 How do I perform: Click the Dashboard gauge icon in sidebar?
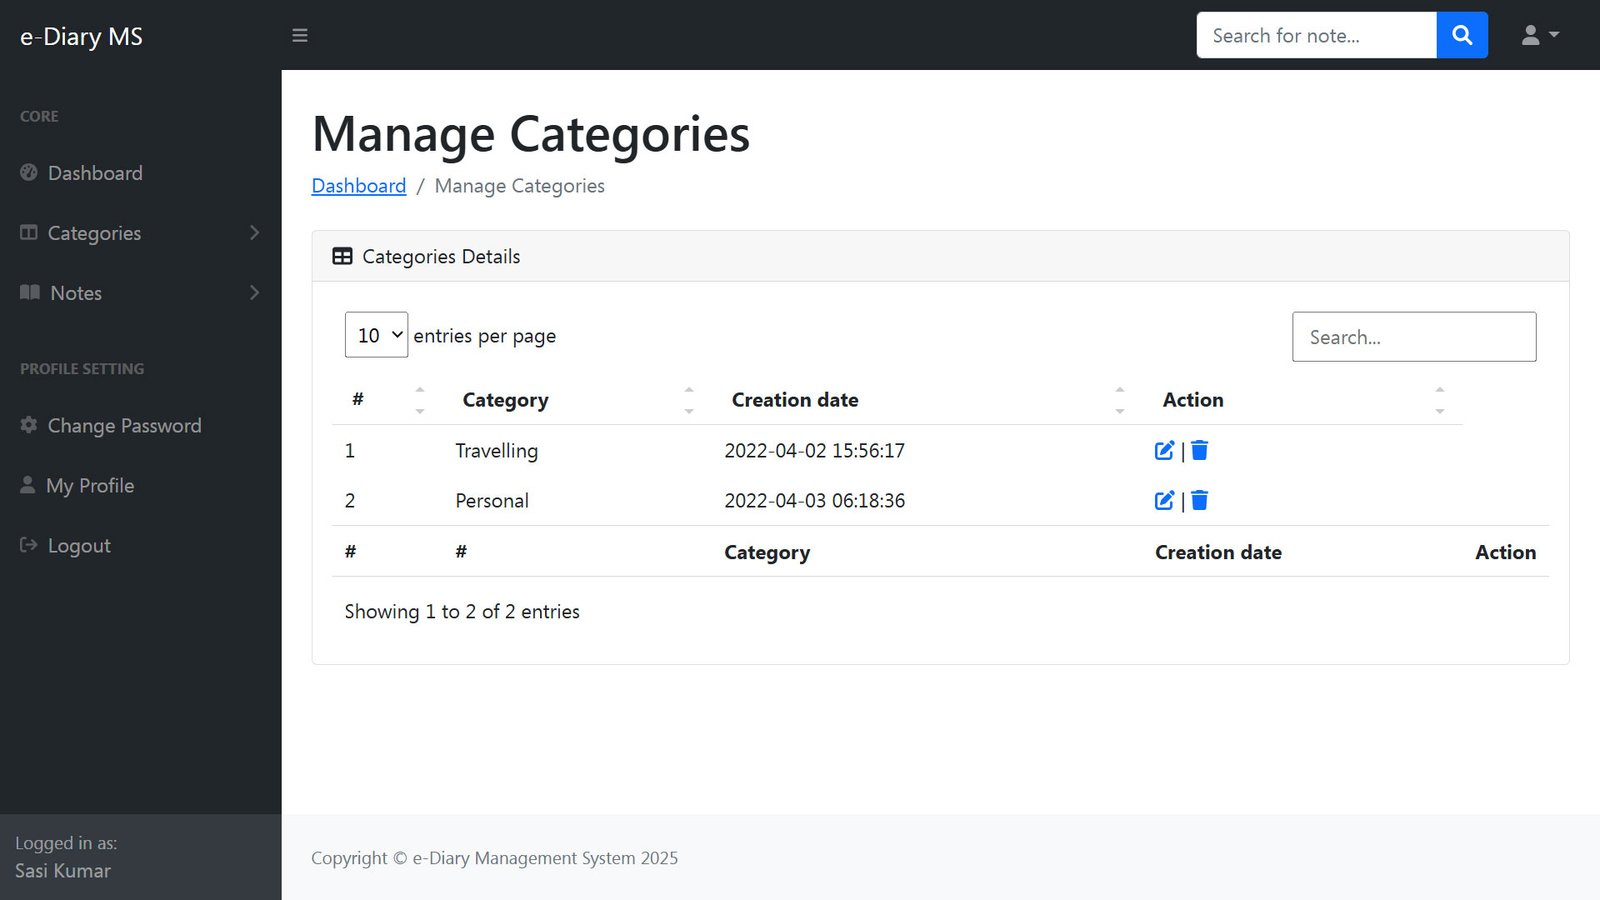tap(29, 172)
